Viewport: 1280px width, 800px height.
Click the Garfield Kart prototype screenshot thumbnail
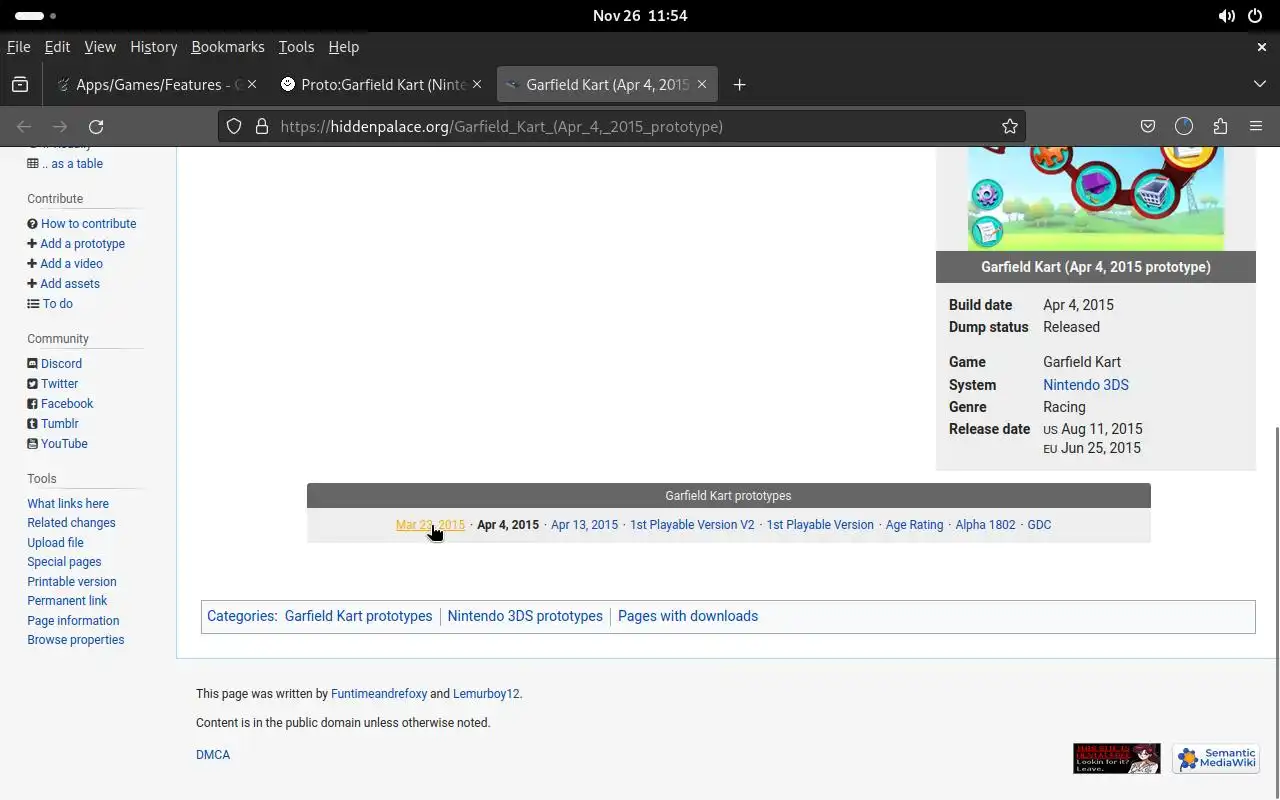pyautogui.click(x=1095, y=199)
